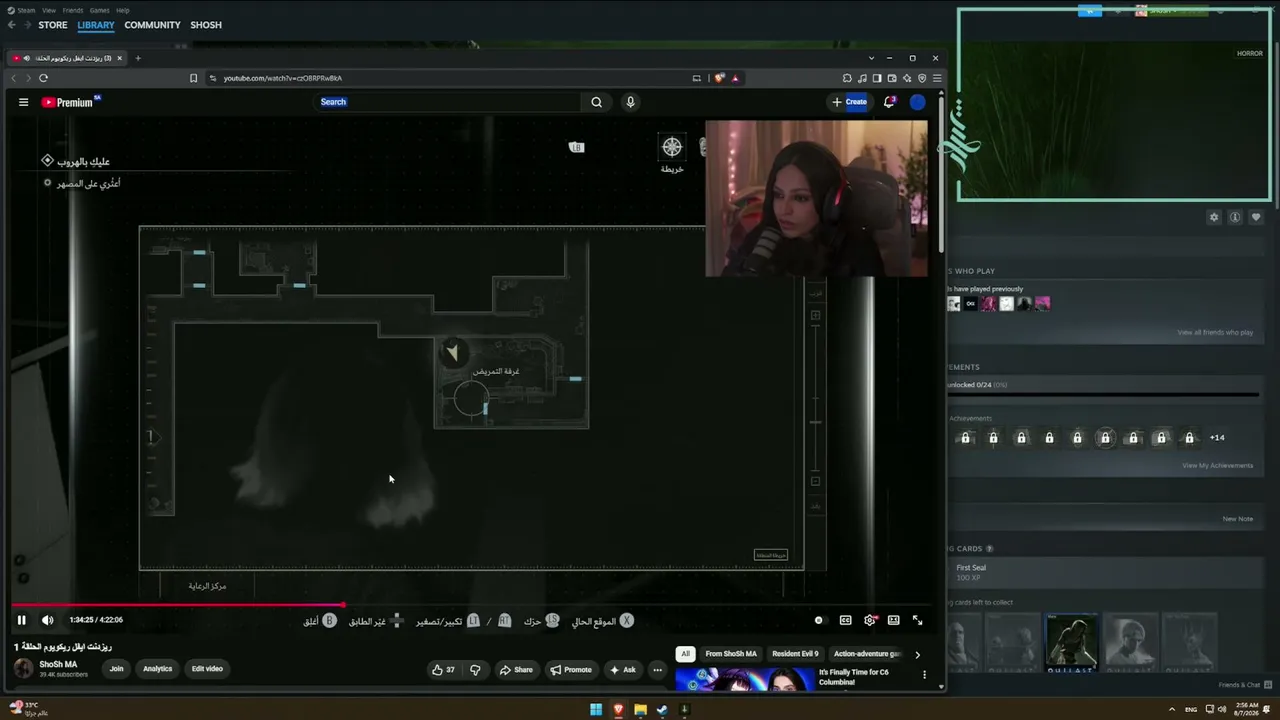Screen dimensions: 1280x720
Task: Select the From ShoSh MA chip
Action: click(731, 654)
